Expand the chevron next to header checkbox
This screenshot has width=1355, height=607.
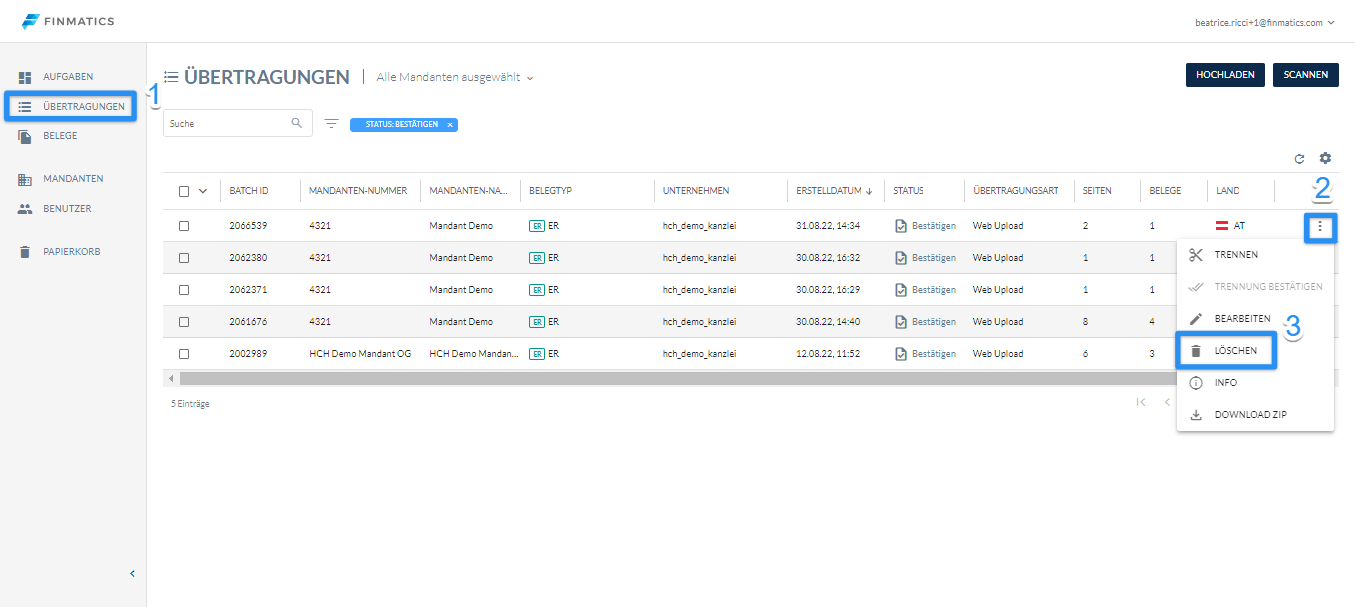203,191
